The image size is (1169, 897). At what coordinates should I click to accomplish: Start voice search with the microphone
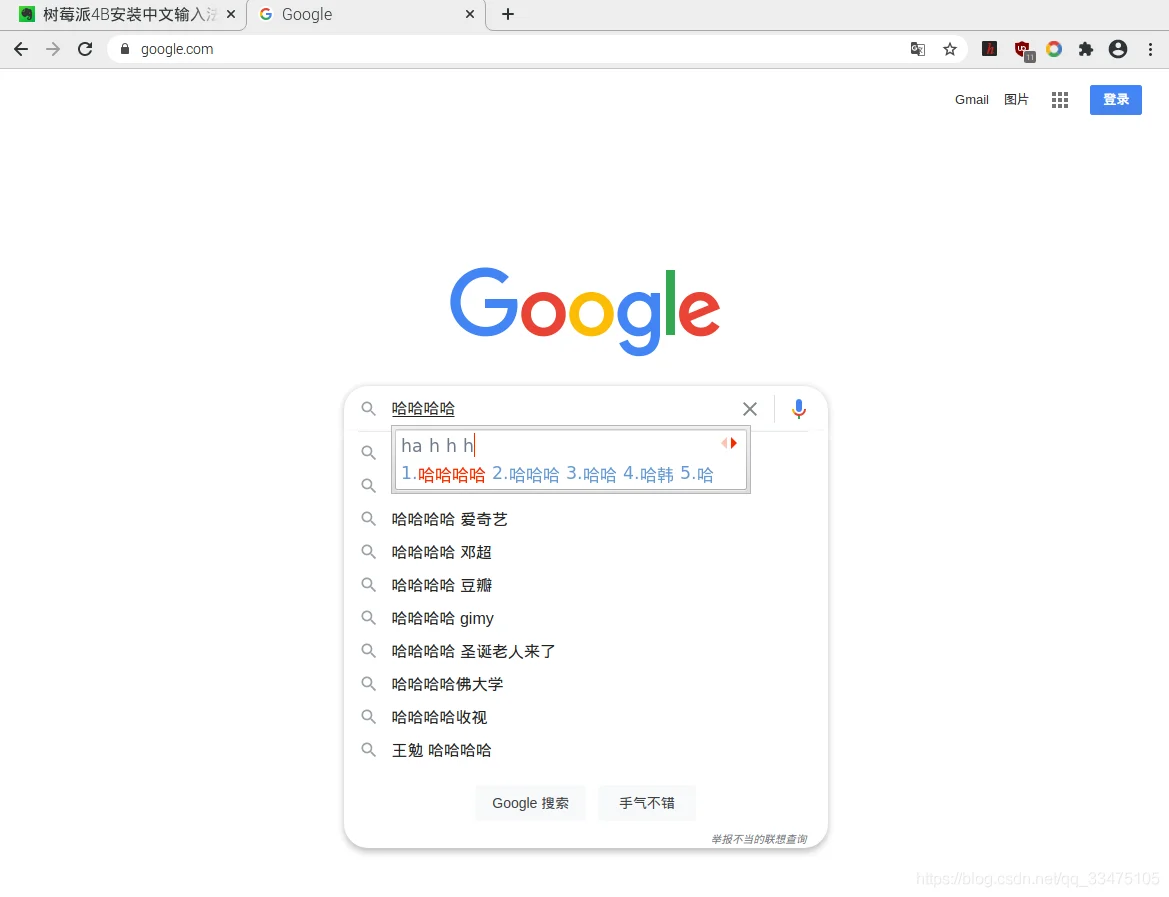pos(798,409)
